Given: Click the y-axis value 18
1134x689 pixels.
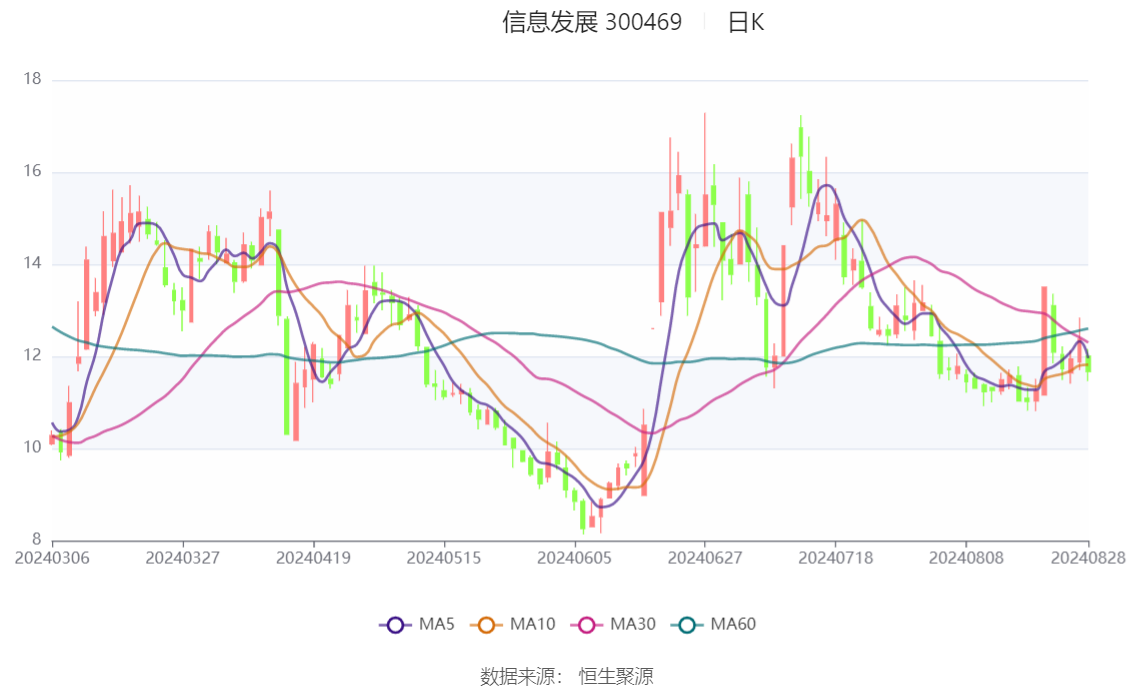Looking at the screenshot, I should [x=33, y=79].
